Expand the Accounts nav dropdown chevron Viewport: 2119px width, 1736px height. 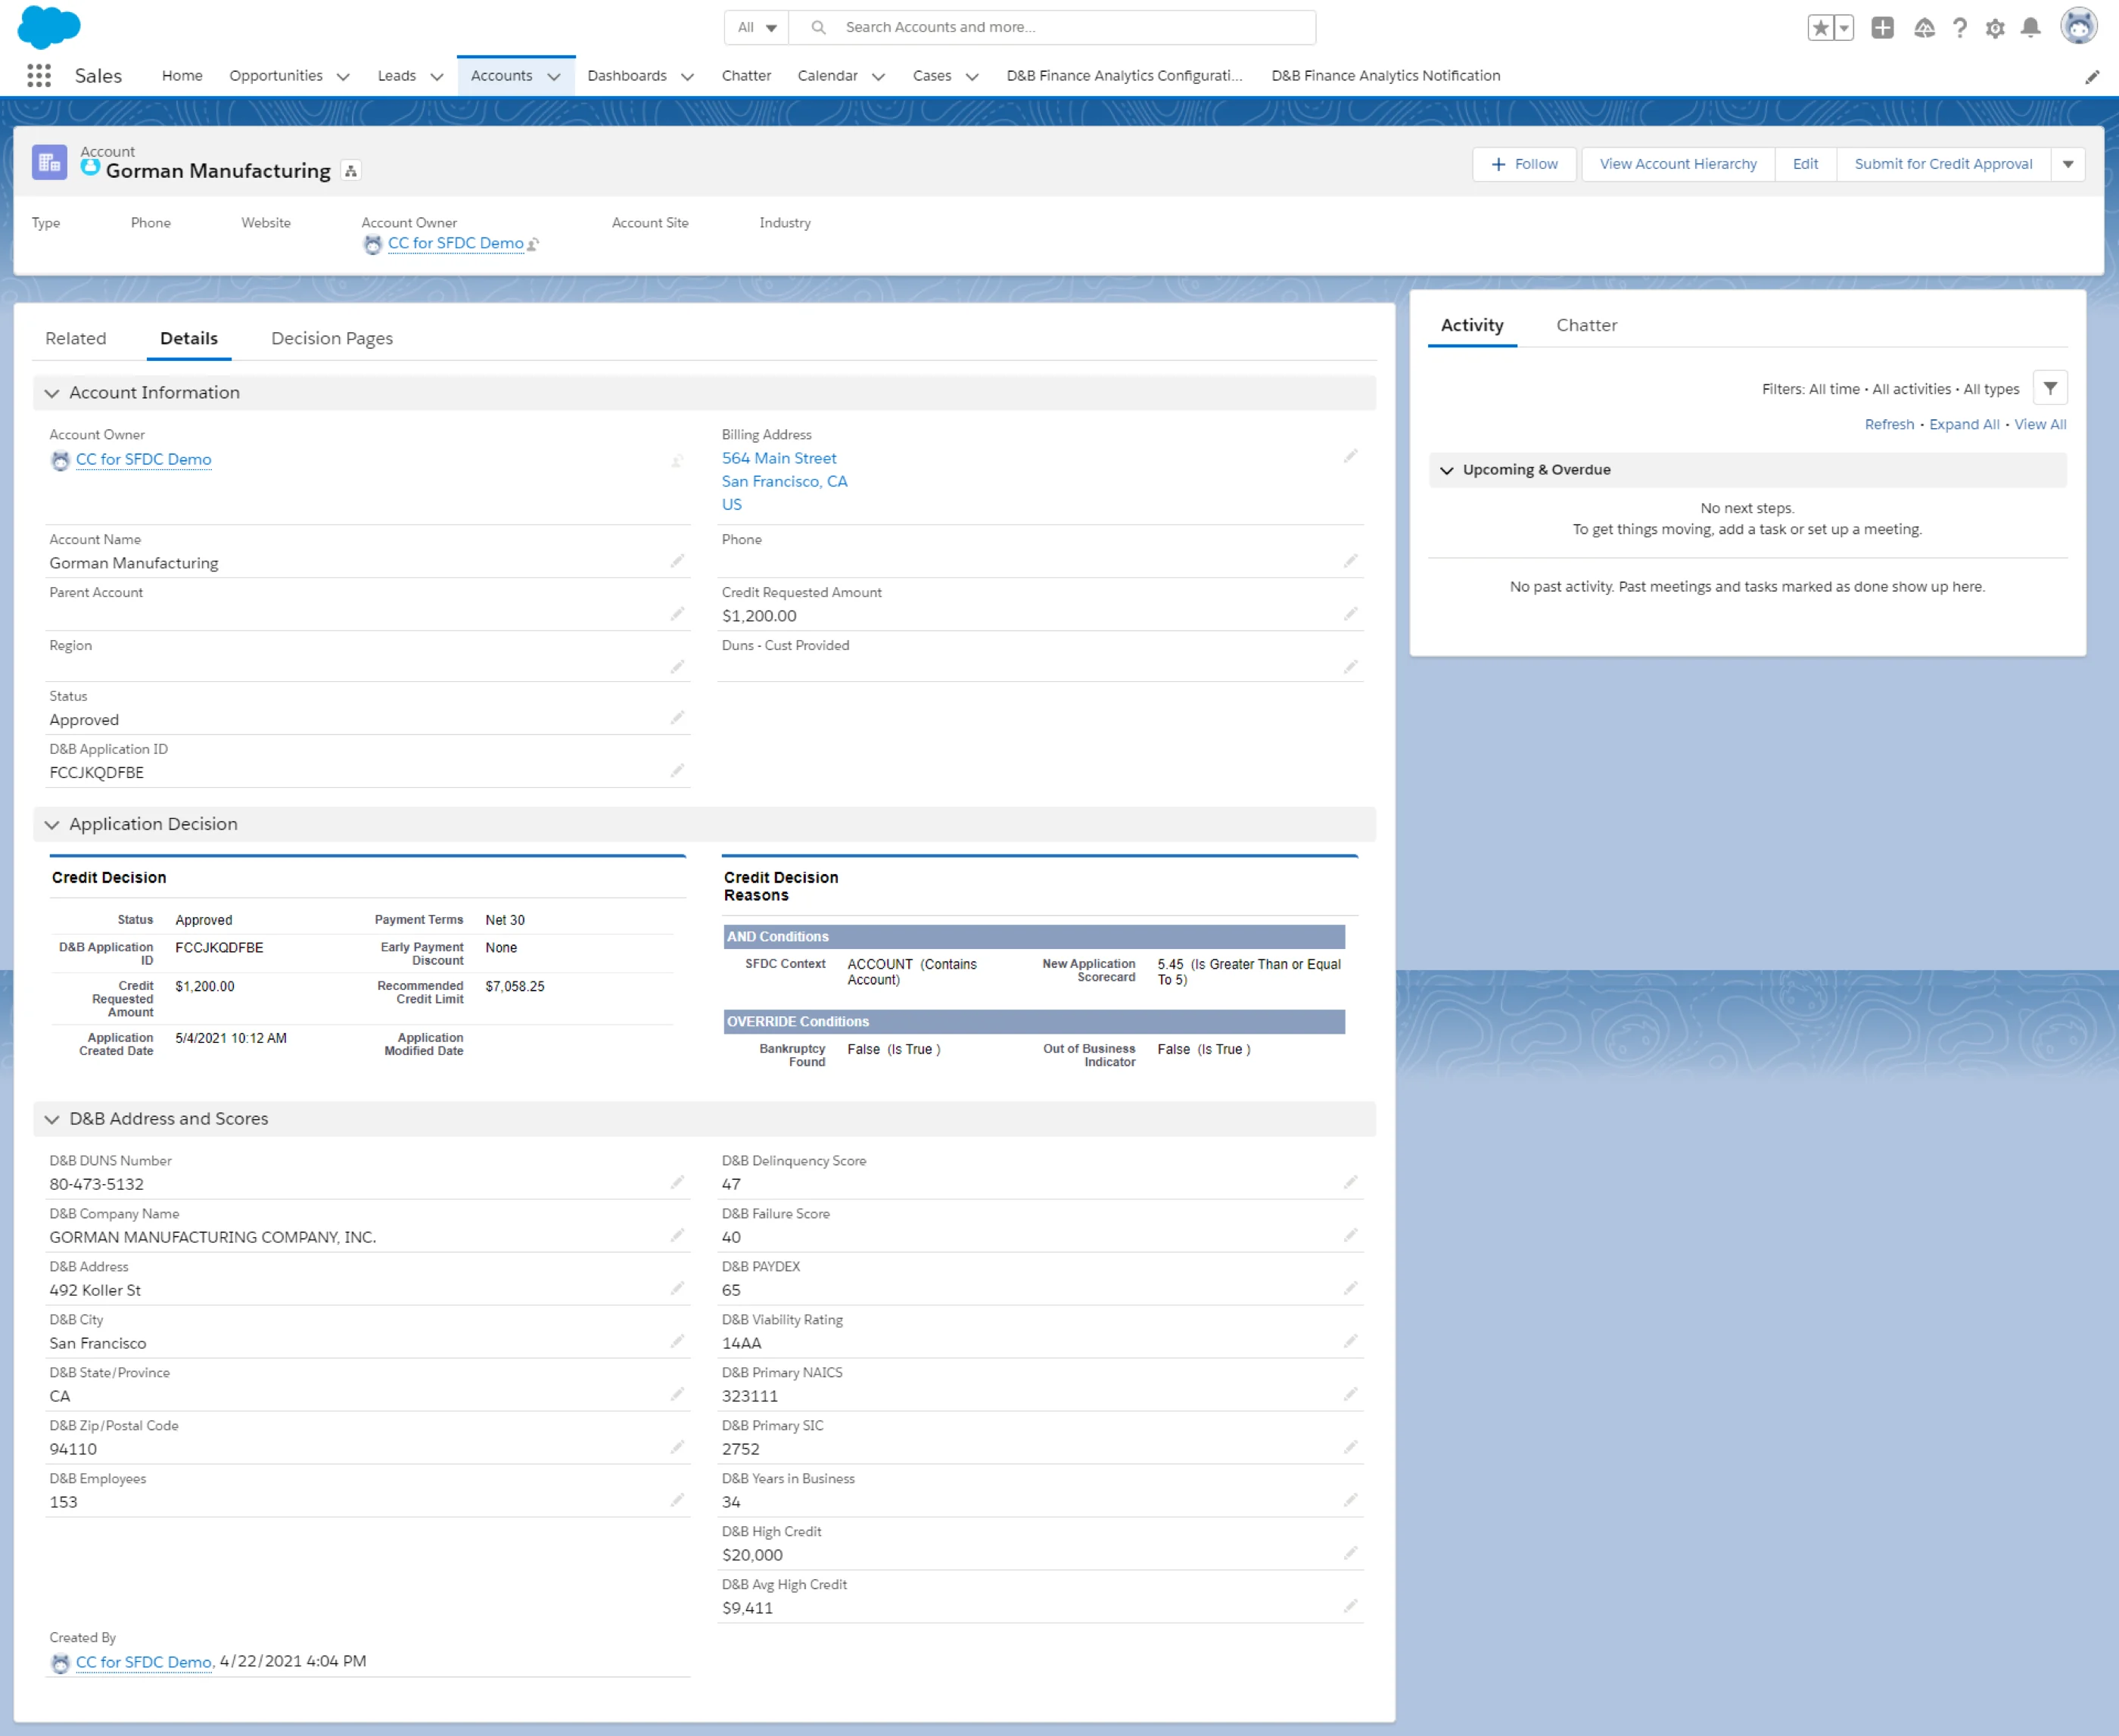click(554, 77)
